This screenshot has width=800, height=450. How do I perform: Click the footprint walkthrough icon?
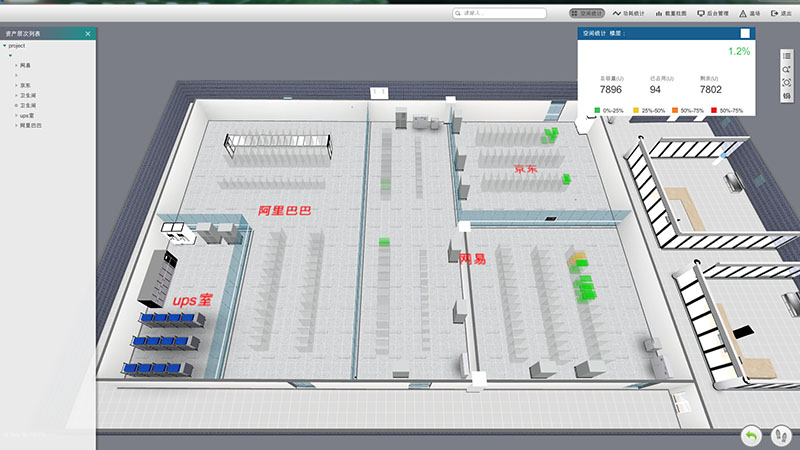coord(780,436)
